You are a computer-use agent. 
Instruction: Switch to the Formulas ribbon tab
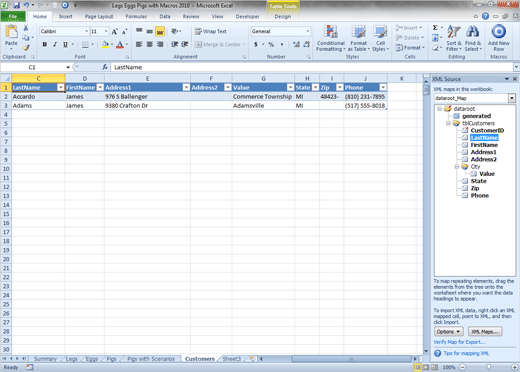pos(136,16)
